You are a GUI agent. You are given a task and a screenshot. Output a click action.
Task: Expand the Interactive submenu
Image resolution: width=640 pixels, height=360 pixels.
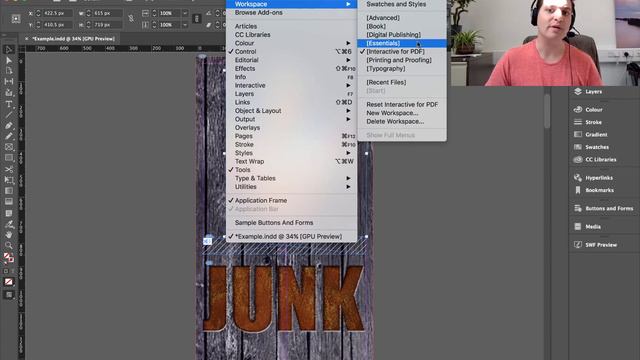coord(291,86)
